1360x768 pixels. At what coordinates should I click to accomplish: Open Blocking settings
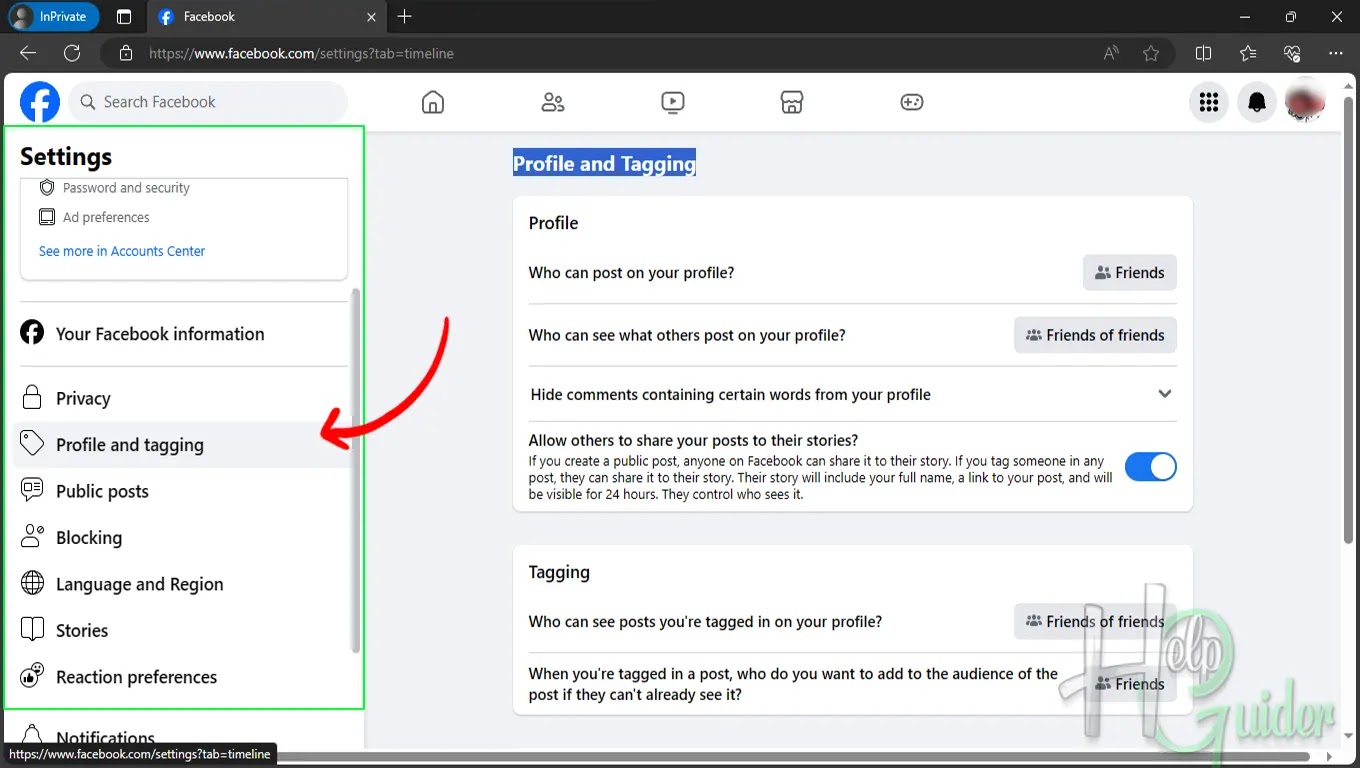[183, 538]
